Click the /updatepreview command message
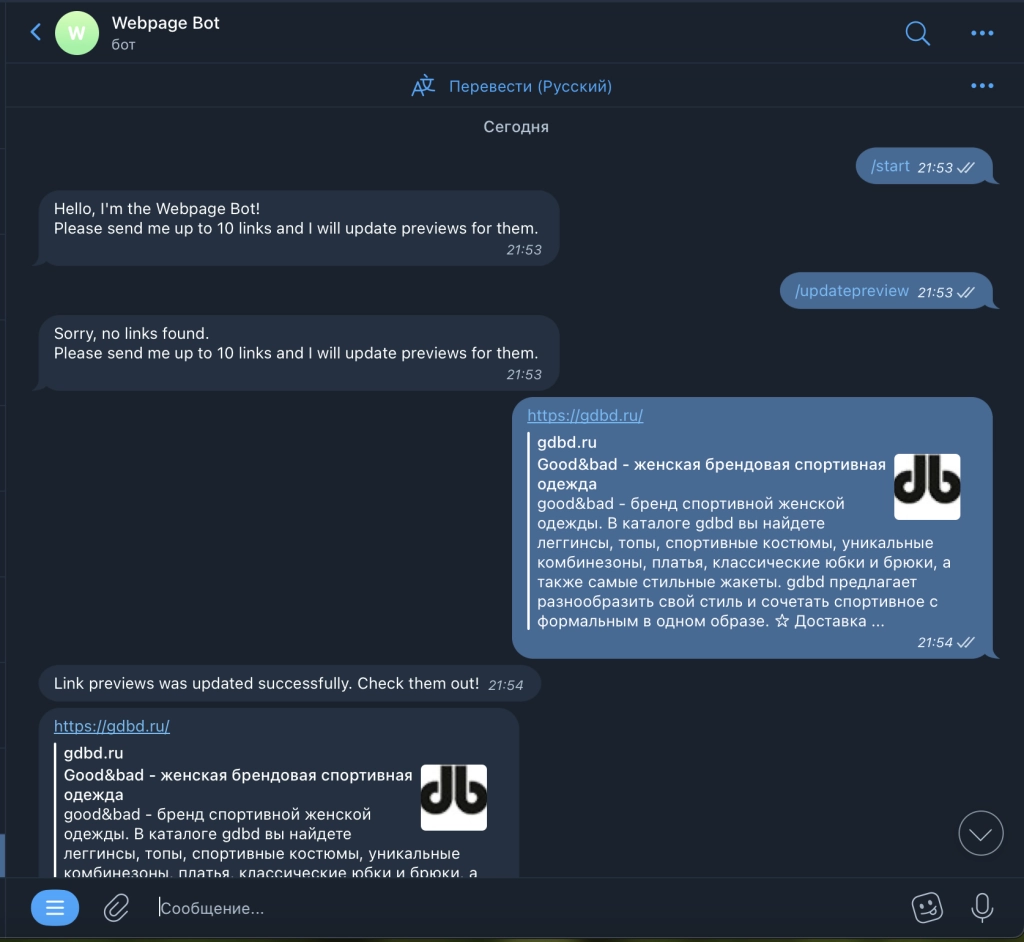The image size is (1024, 942). pos(852,291)
